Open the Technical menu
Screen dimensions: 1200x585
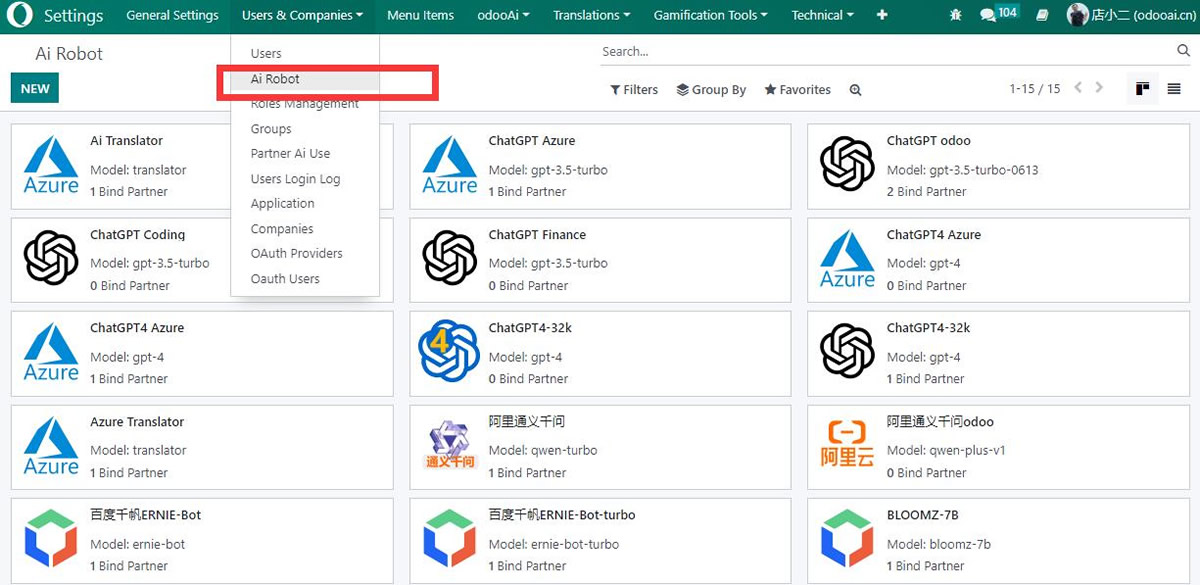click(x=822, y=15)
